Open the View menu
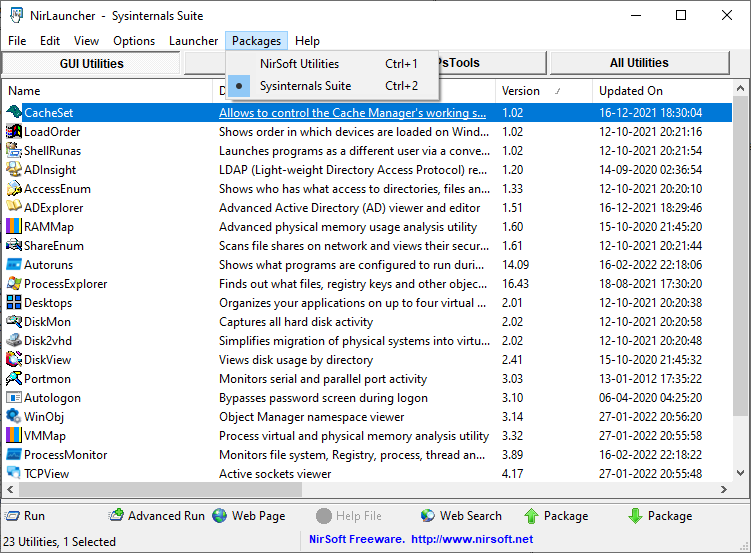 click(86, 41)
